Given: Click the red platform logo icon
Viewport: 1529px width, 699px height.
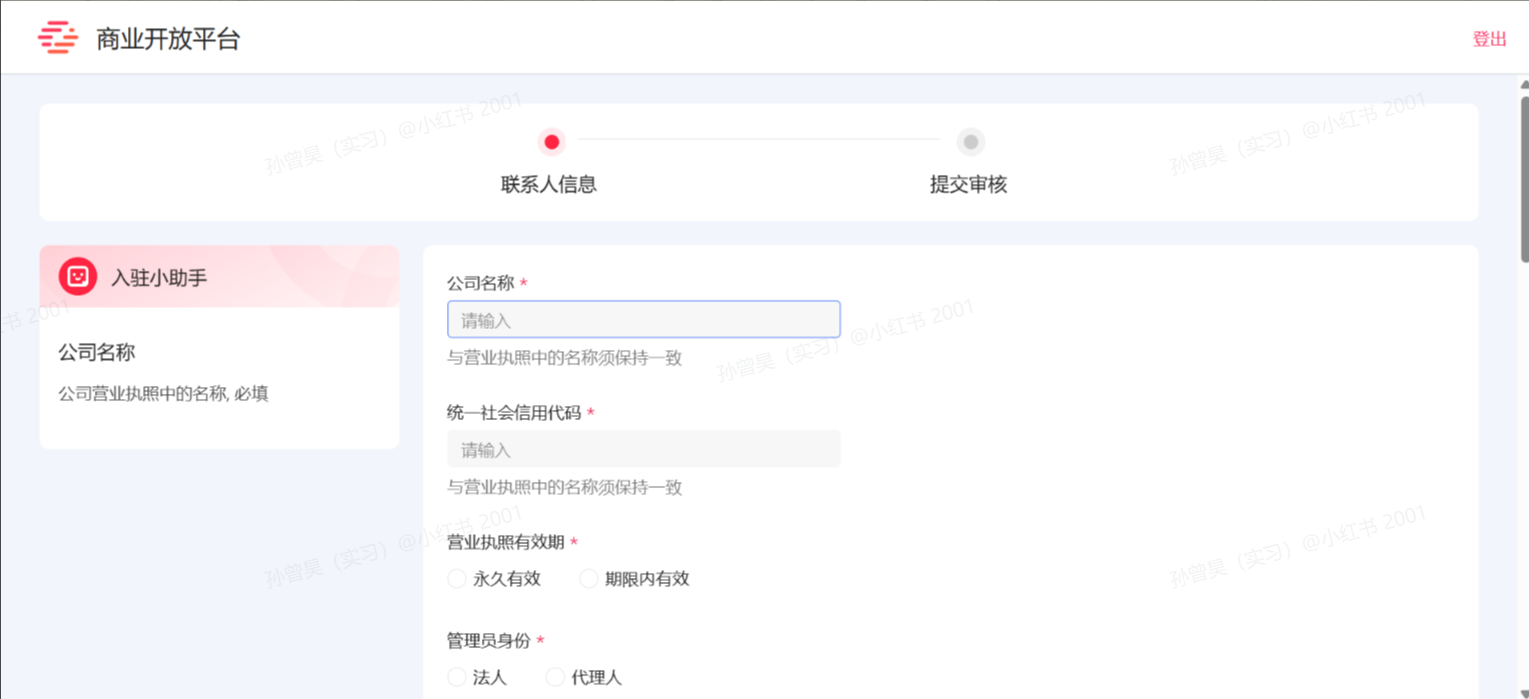Looking at the screenshot, I should point(58,38).
